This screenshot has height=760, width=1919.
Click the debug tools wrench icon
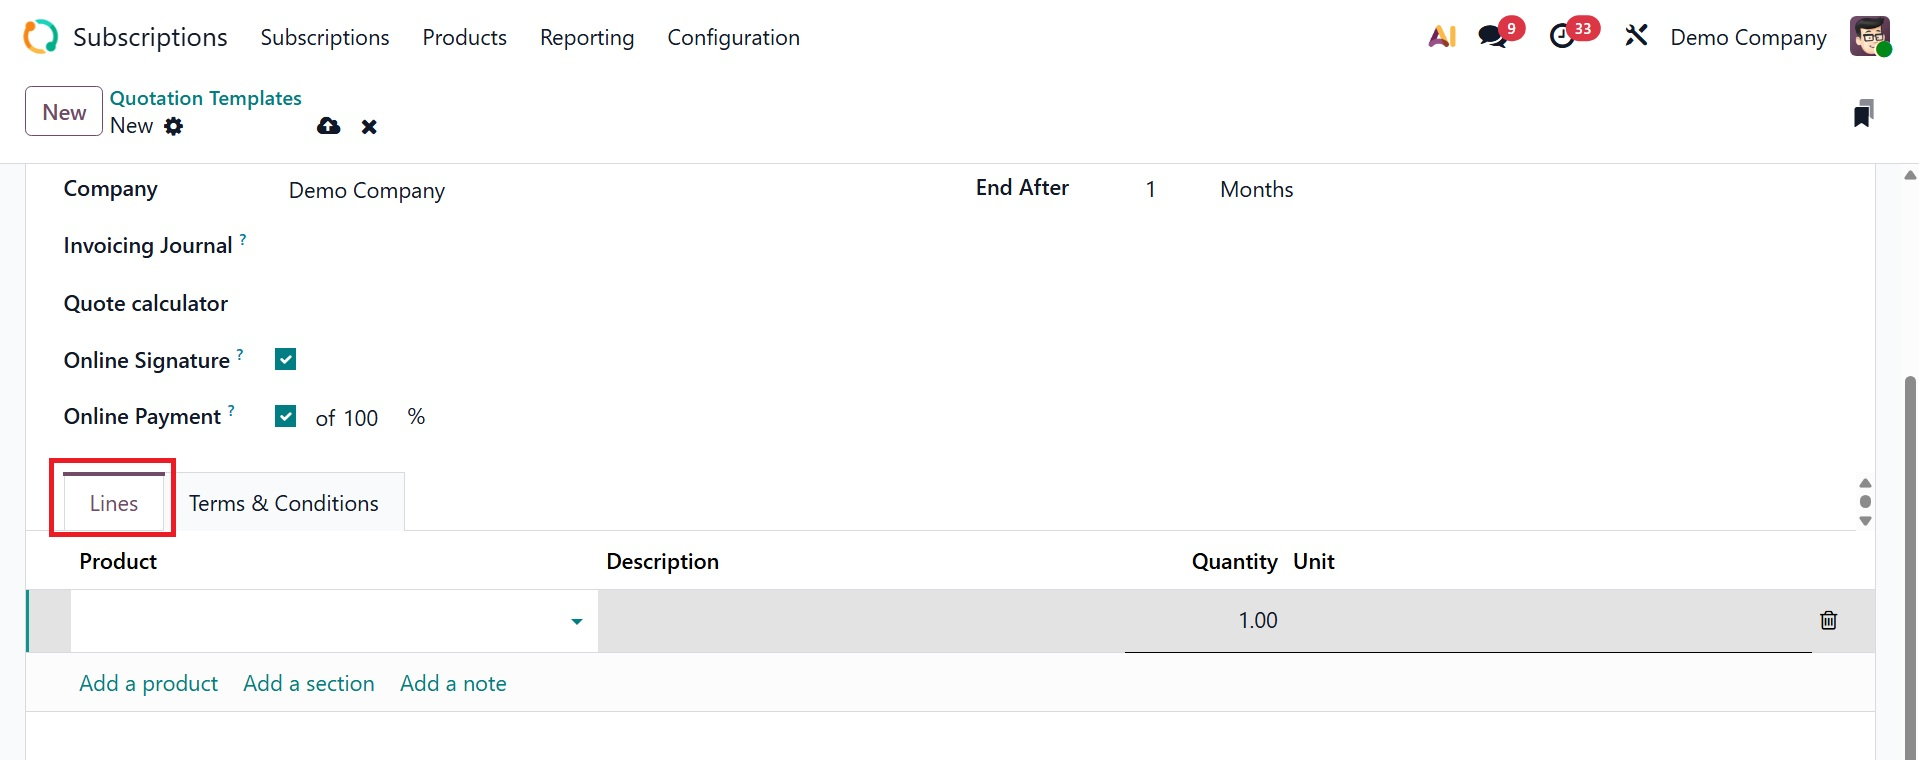click(1636, 37)
